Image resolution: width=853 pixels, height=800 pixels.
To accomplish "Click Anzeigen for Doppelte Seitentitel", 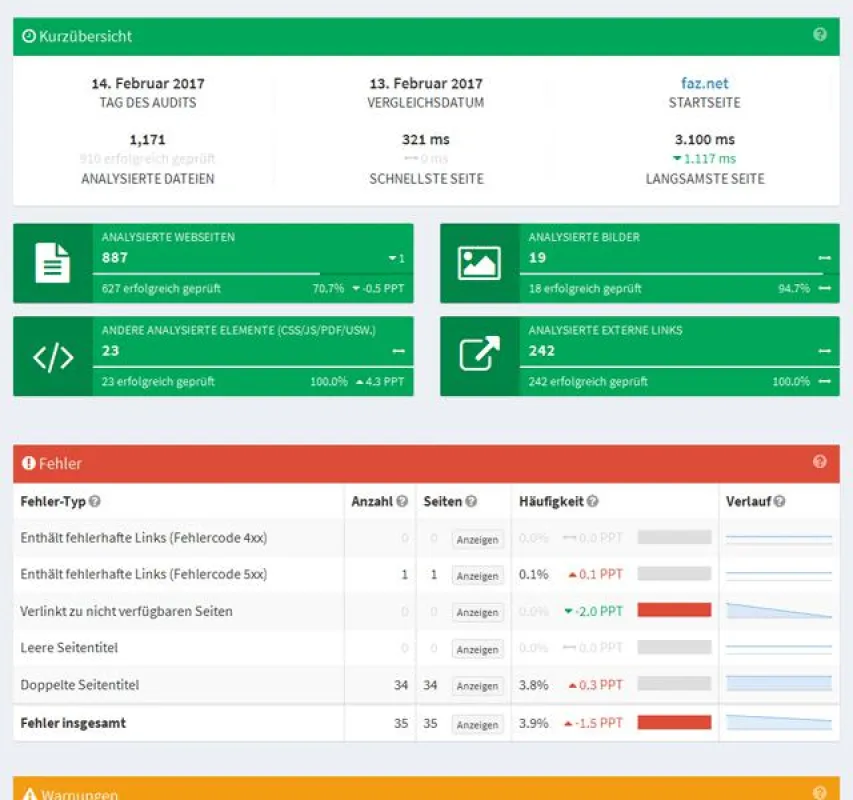I will [477, 686].
